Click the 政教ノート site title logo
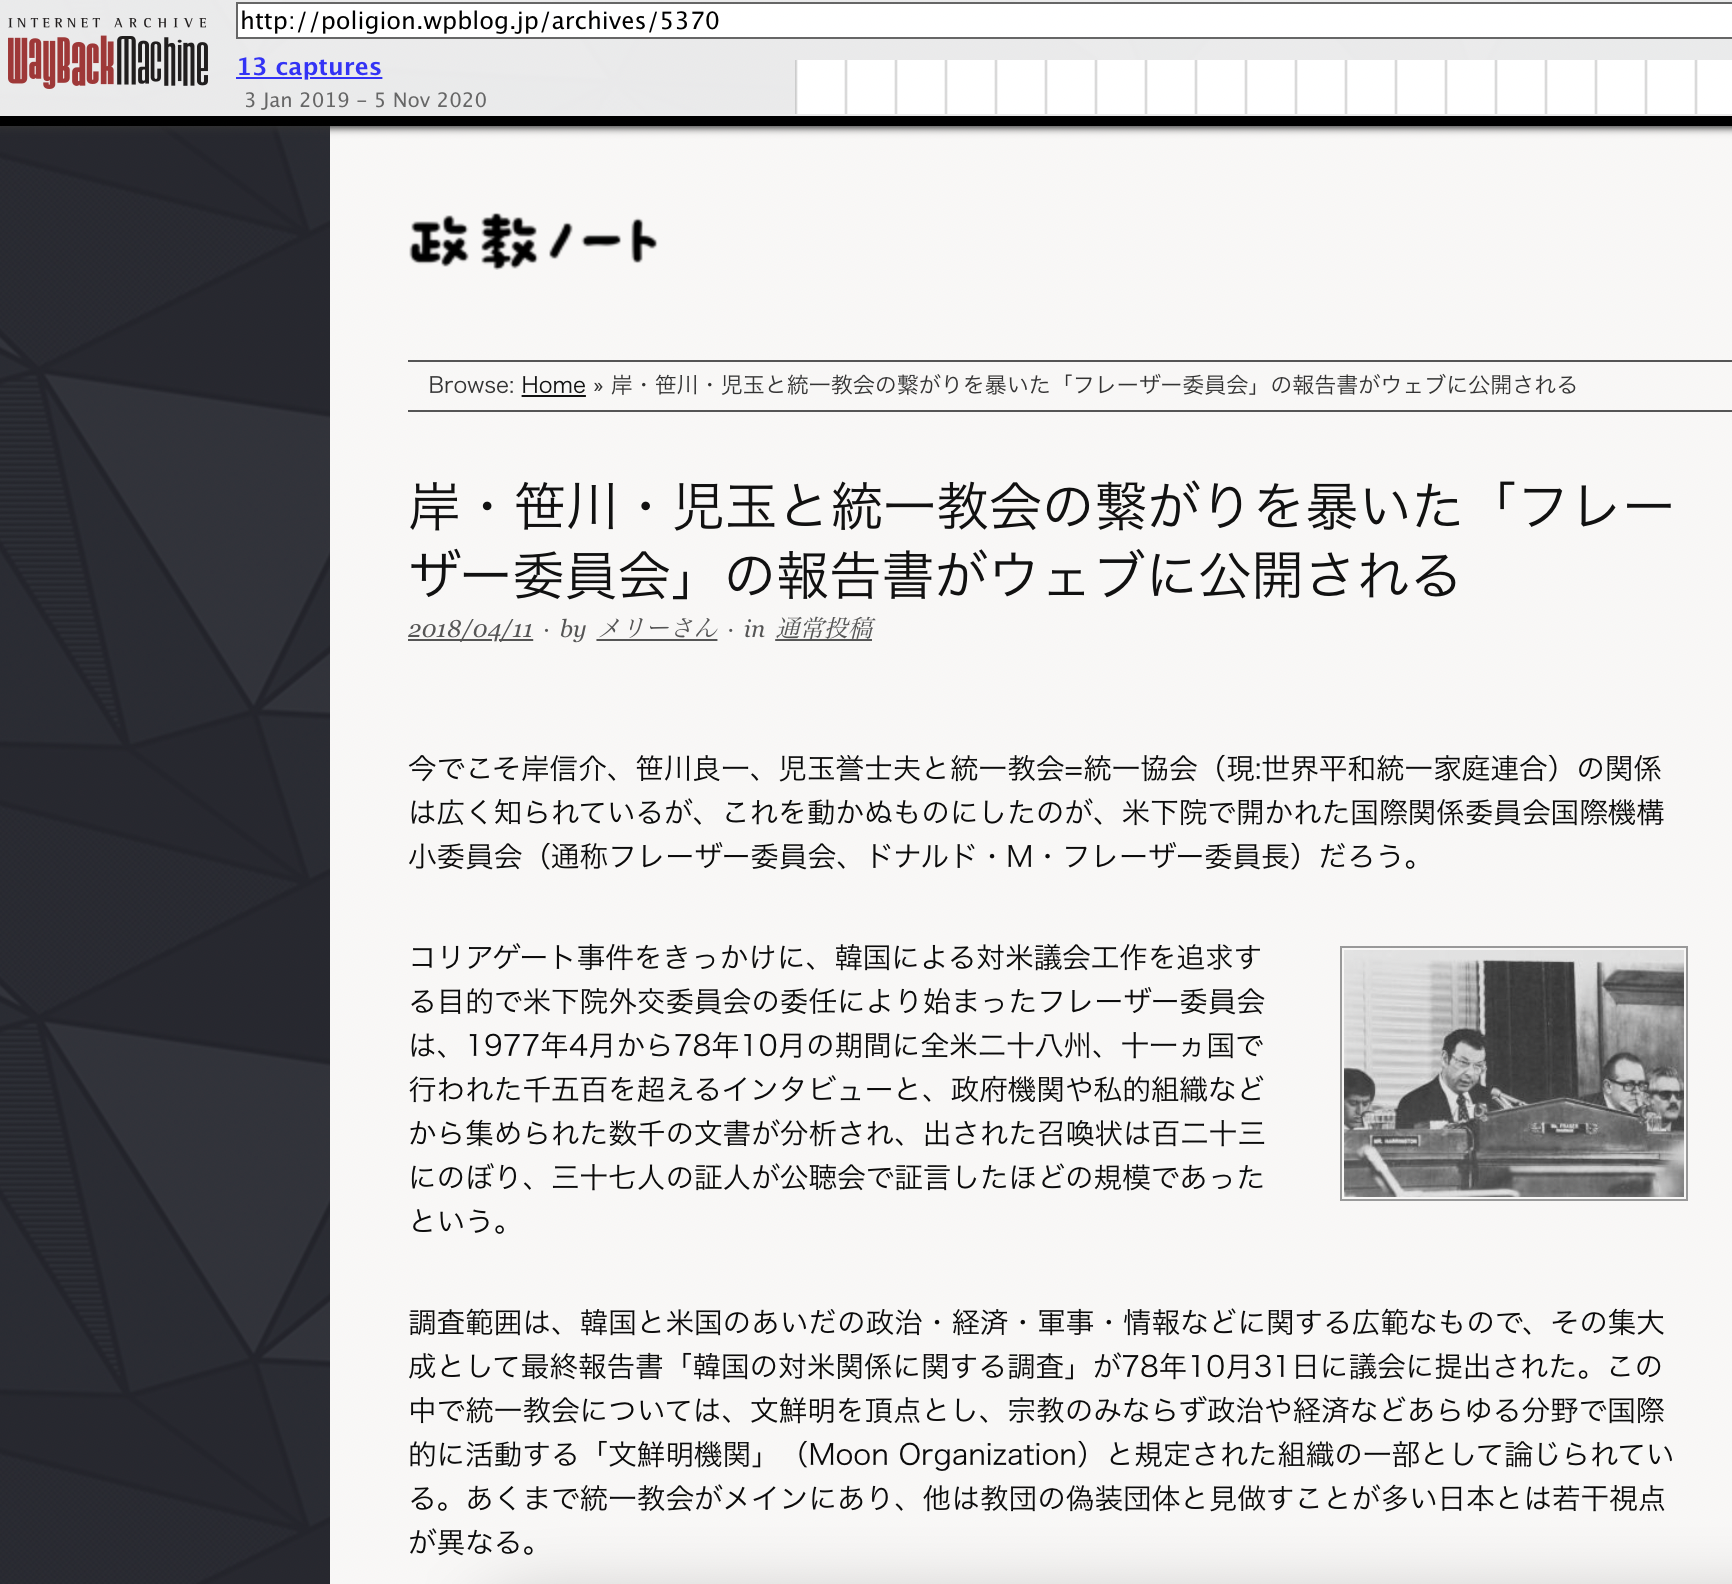 (x=533, y=242)
